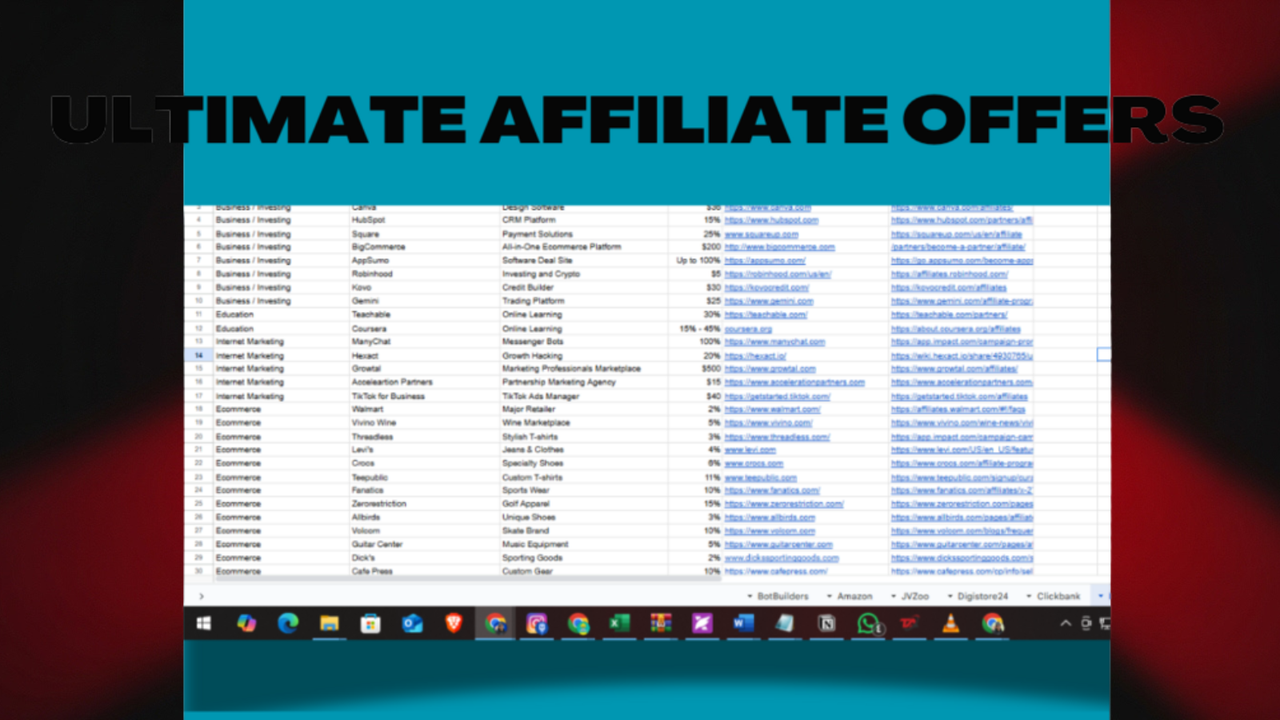Open the affiliates.robinhood.com affiliate link

coord(949,274)
